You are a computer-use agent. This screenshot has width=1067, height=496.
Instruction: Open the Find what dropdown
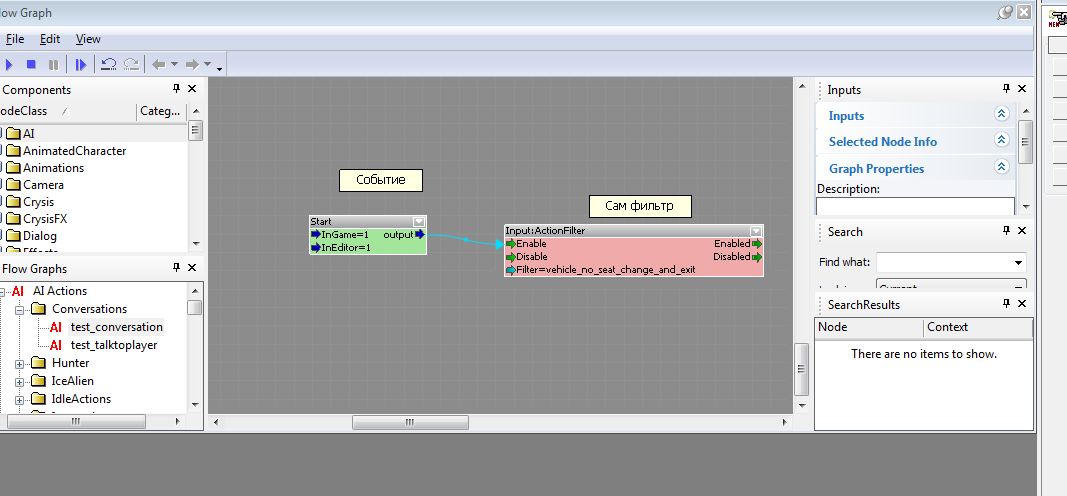click(x=1018, y=263)
